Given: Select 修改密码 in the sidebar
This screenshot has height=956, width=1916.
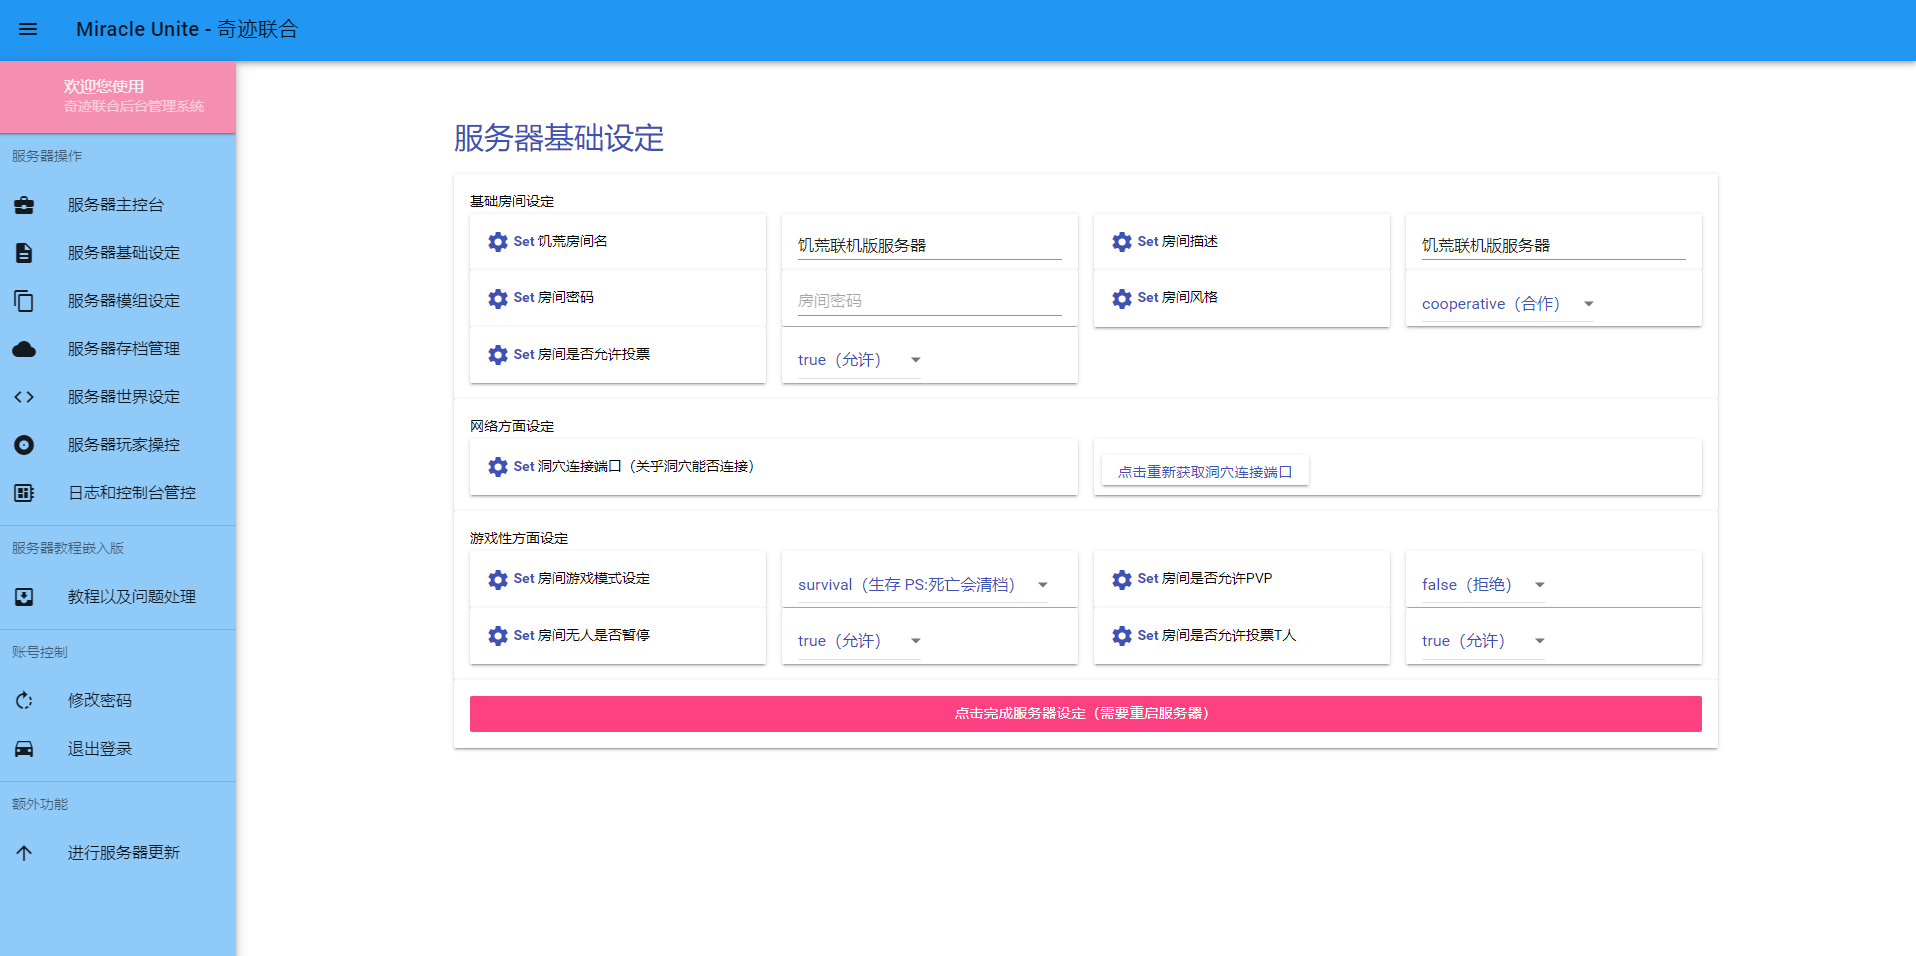Looking at the screenshot, I should 118,701.
